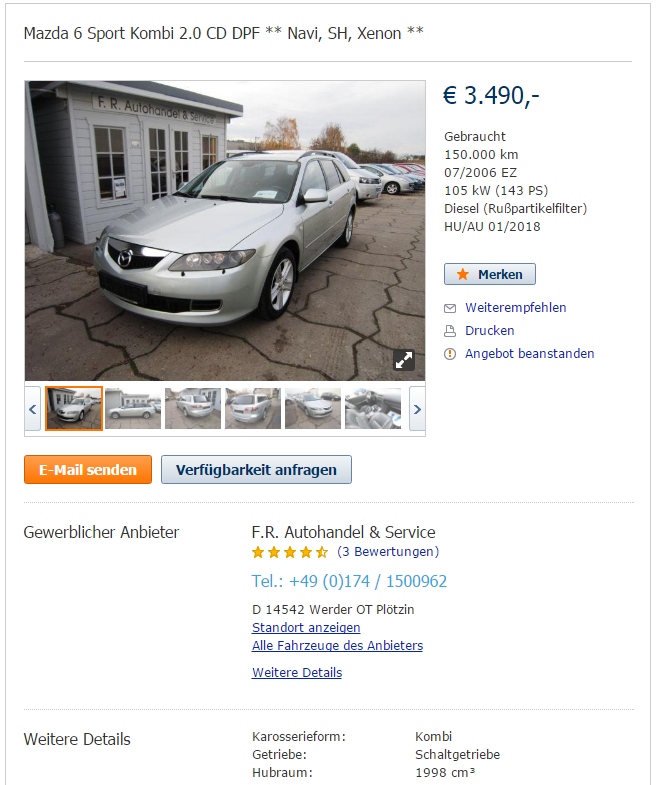
Task: Click the printer icon beside Drucken
Action: pyautogui.click(x=450, y=331)
